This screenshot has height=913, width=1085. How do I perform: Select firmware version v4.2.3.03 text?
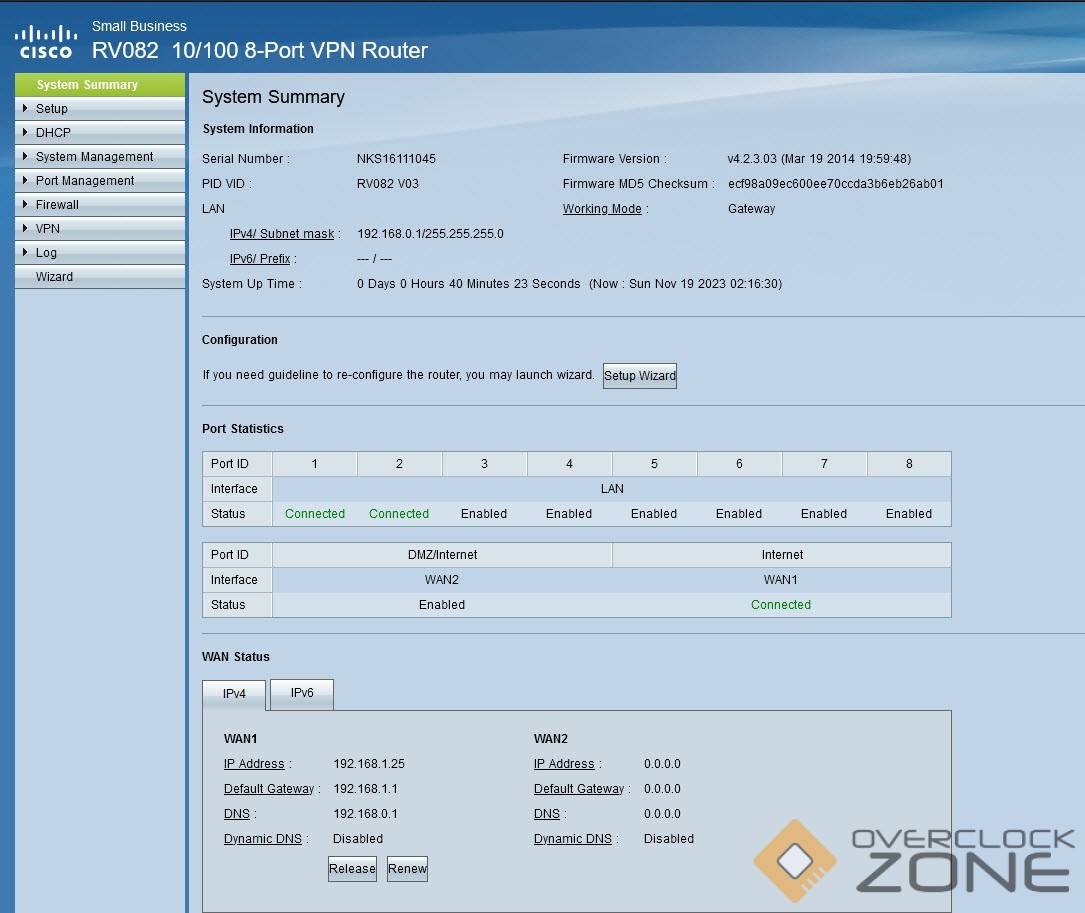point(819,159)
